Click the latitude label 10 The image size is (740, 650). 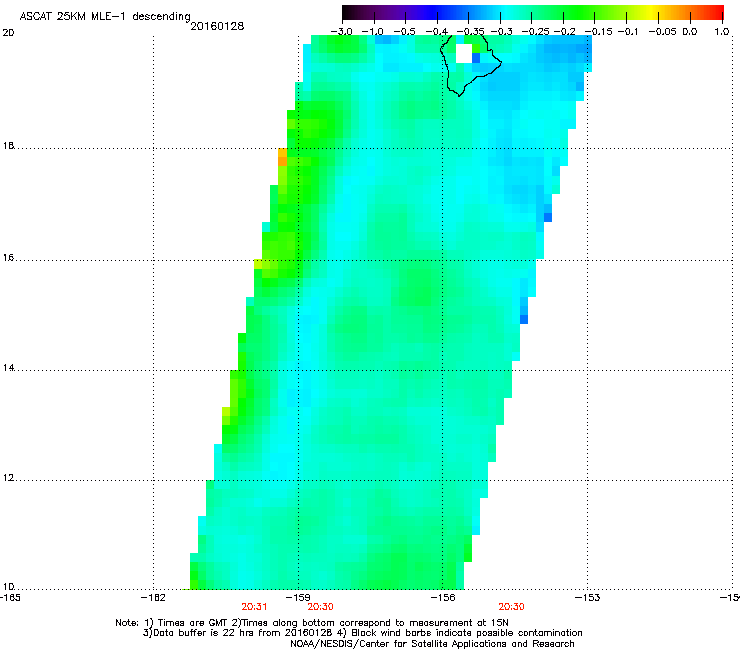coord(8,586)
